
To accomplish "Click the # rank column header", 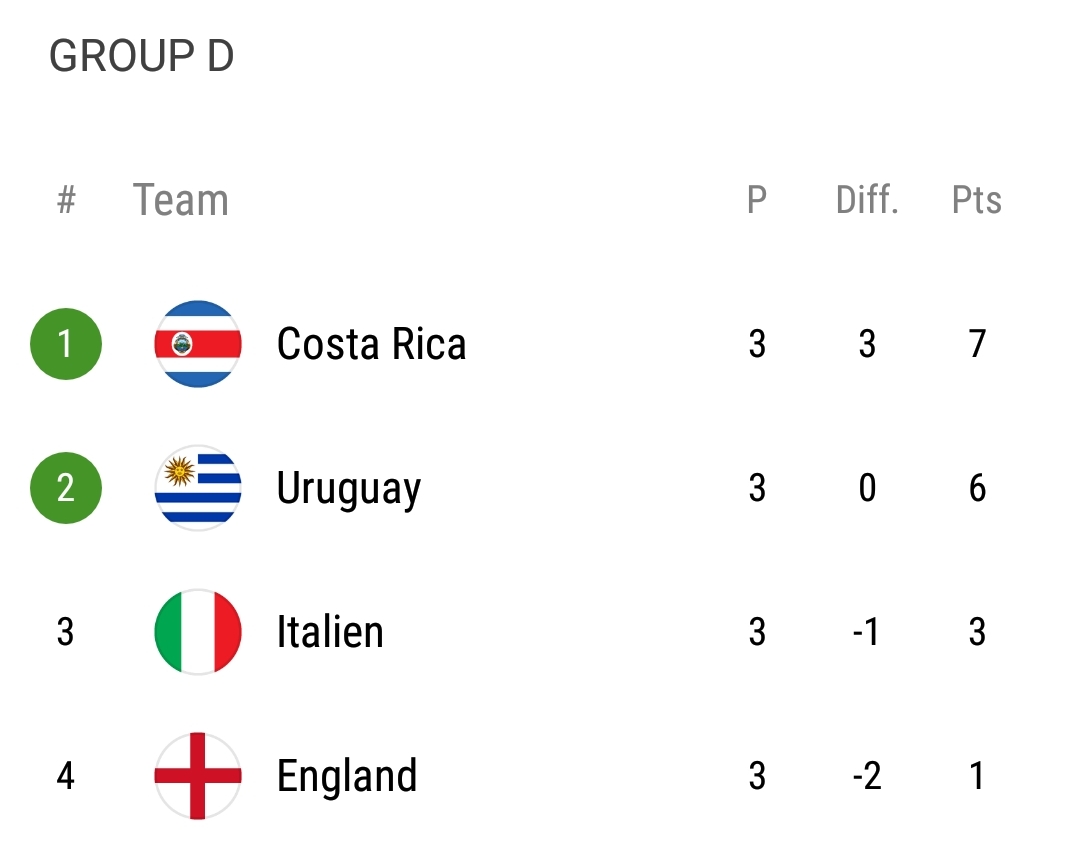I will (66, 200).
